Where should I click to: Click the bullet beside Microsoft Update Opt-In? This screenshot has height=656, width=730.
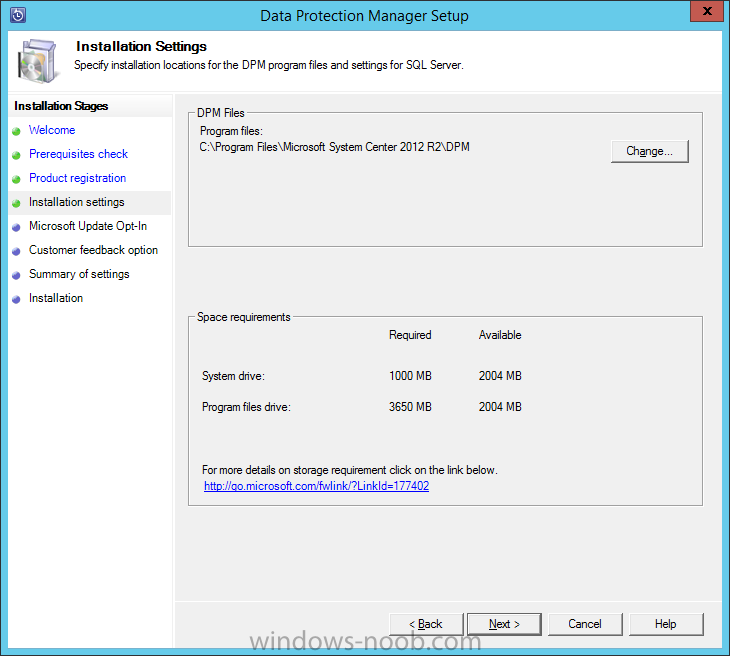16,227
